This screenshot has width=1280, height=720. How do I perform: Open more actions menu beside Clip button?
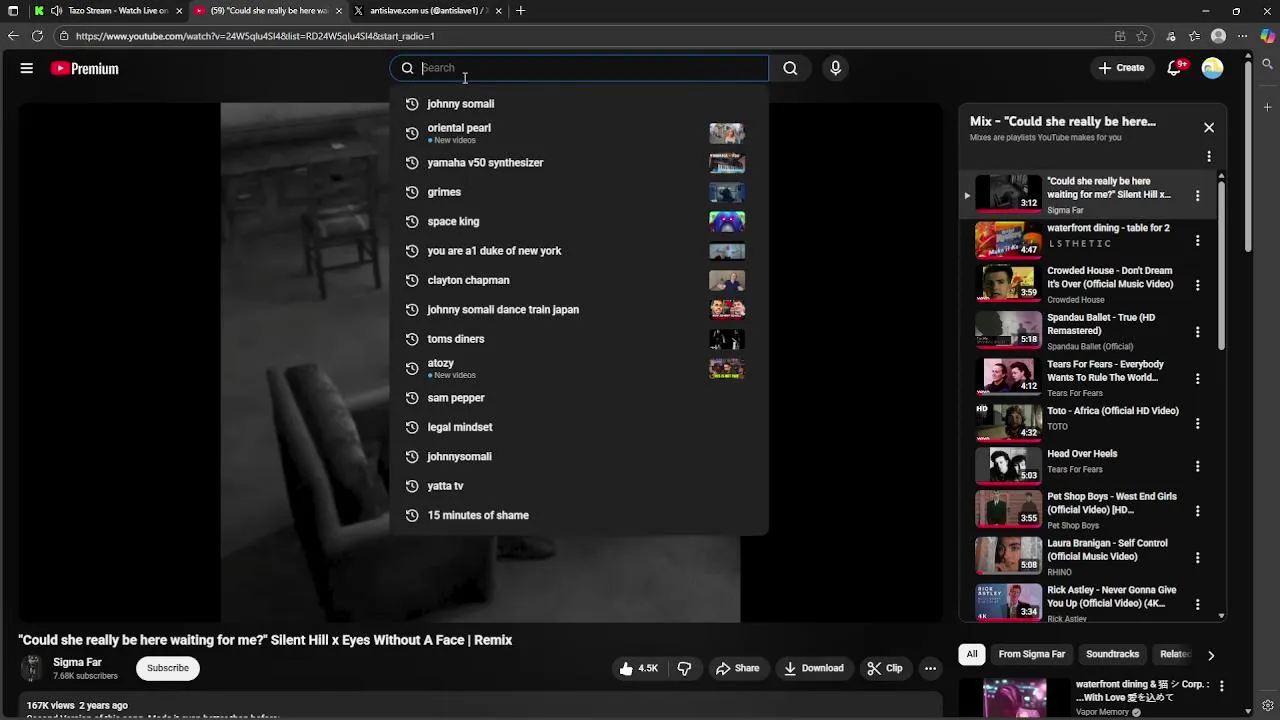pyautogui.click(x=930, y=668)
